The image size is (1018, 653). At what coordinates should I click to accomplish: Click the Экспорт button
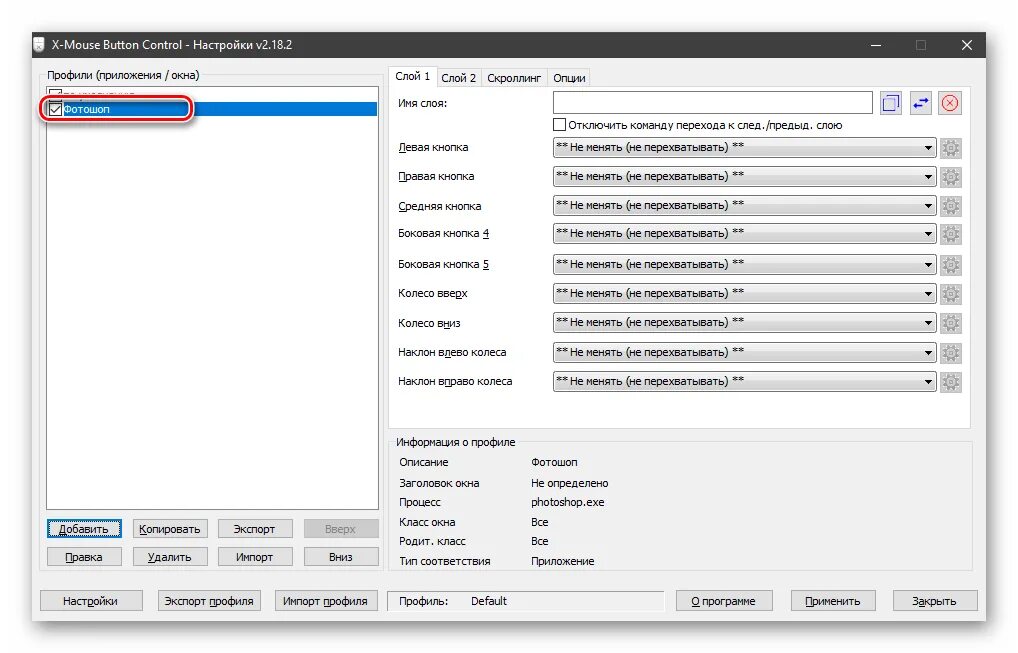[254, 529]
